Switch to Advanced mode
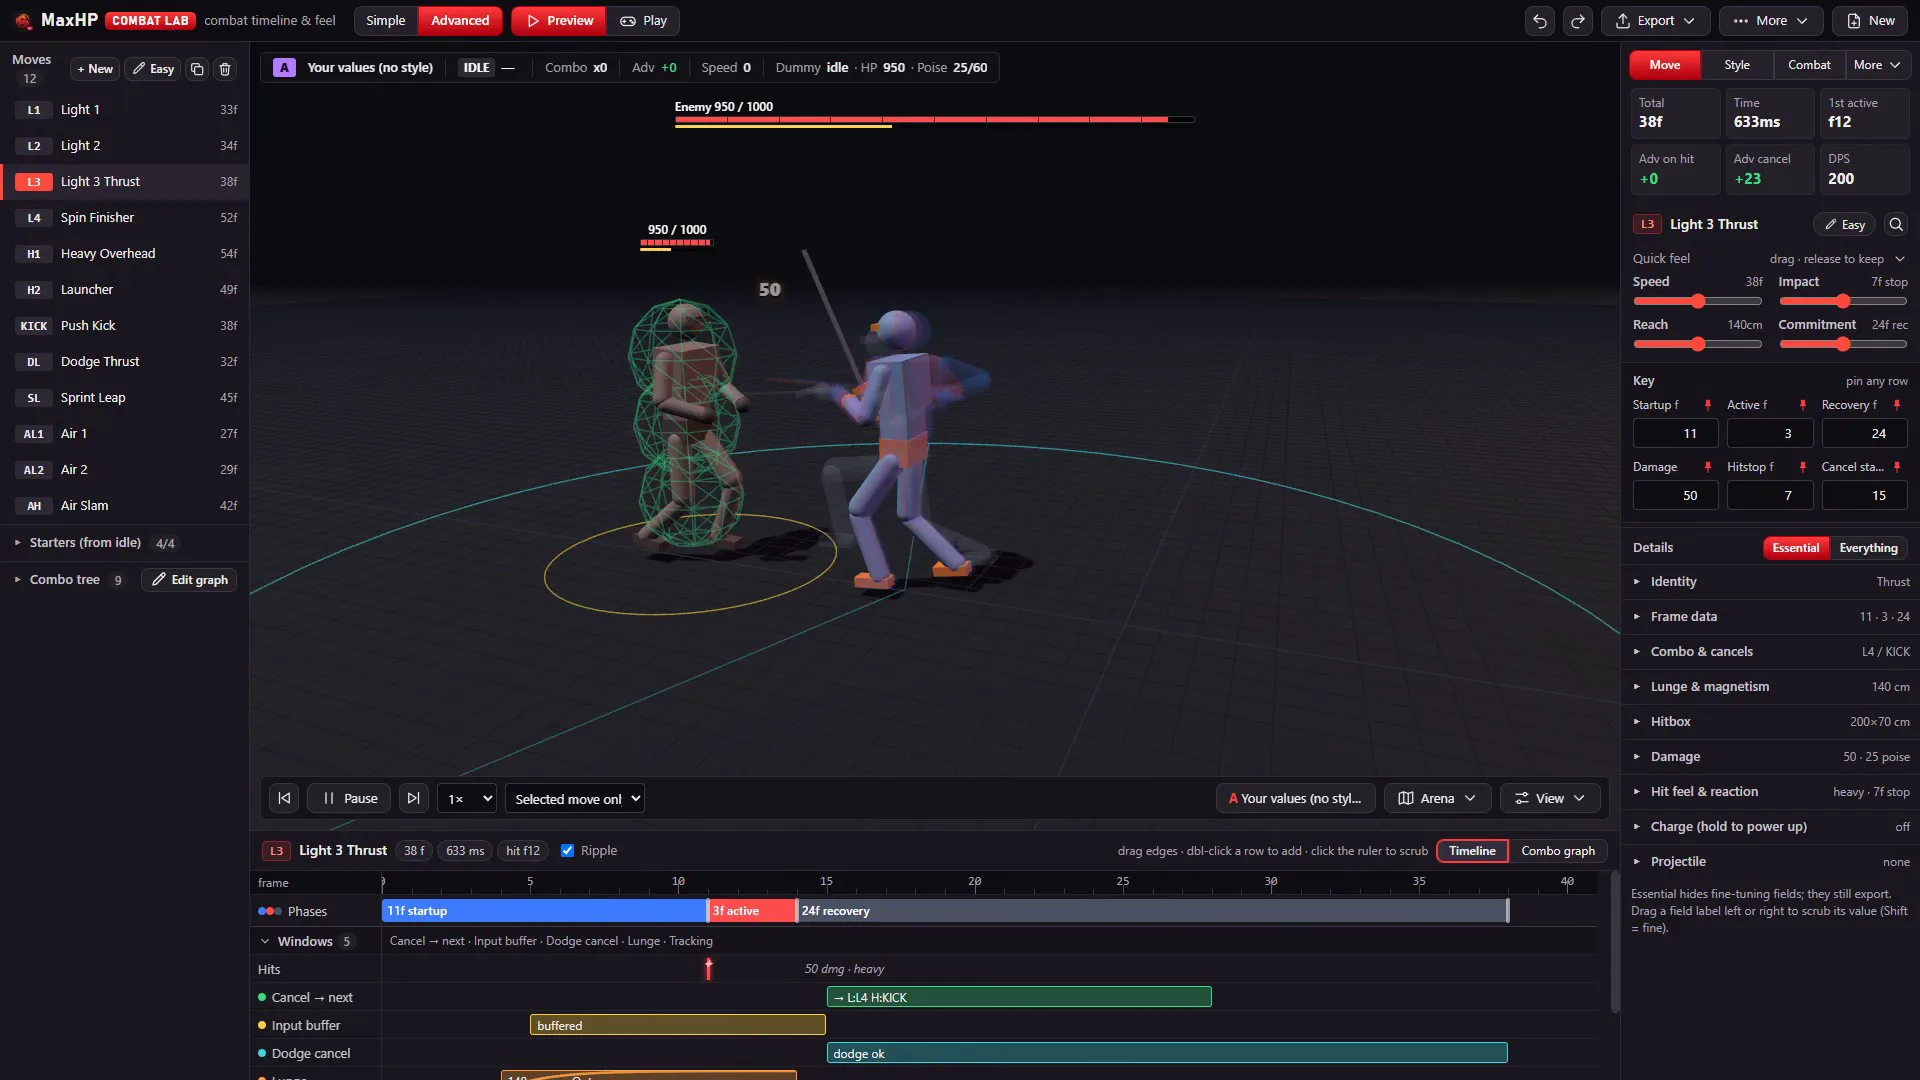Viewport: 1920px width, 1080px height. point(460,20)
